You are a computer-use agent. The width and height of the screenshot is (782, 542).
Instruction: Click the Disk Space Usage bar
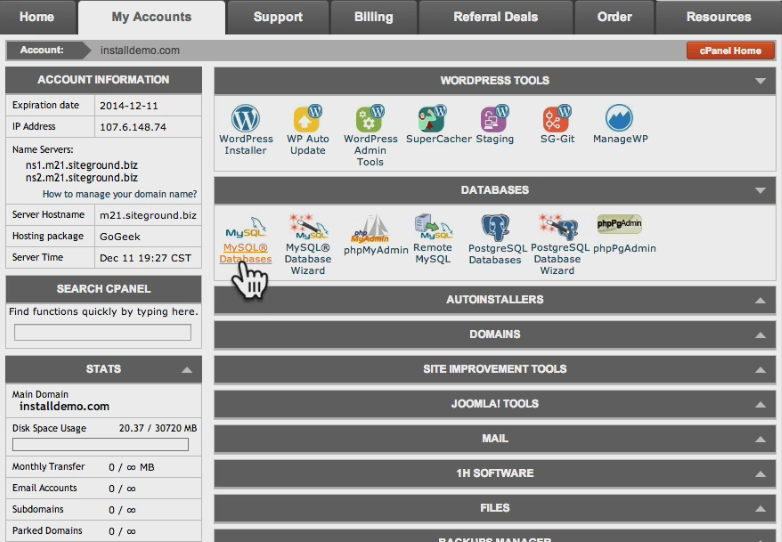(100, 444)
